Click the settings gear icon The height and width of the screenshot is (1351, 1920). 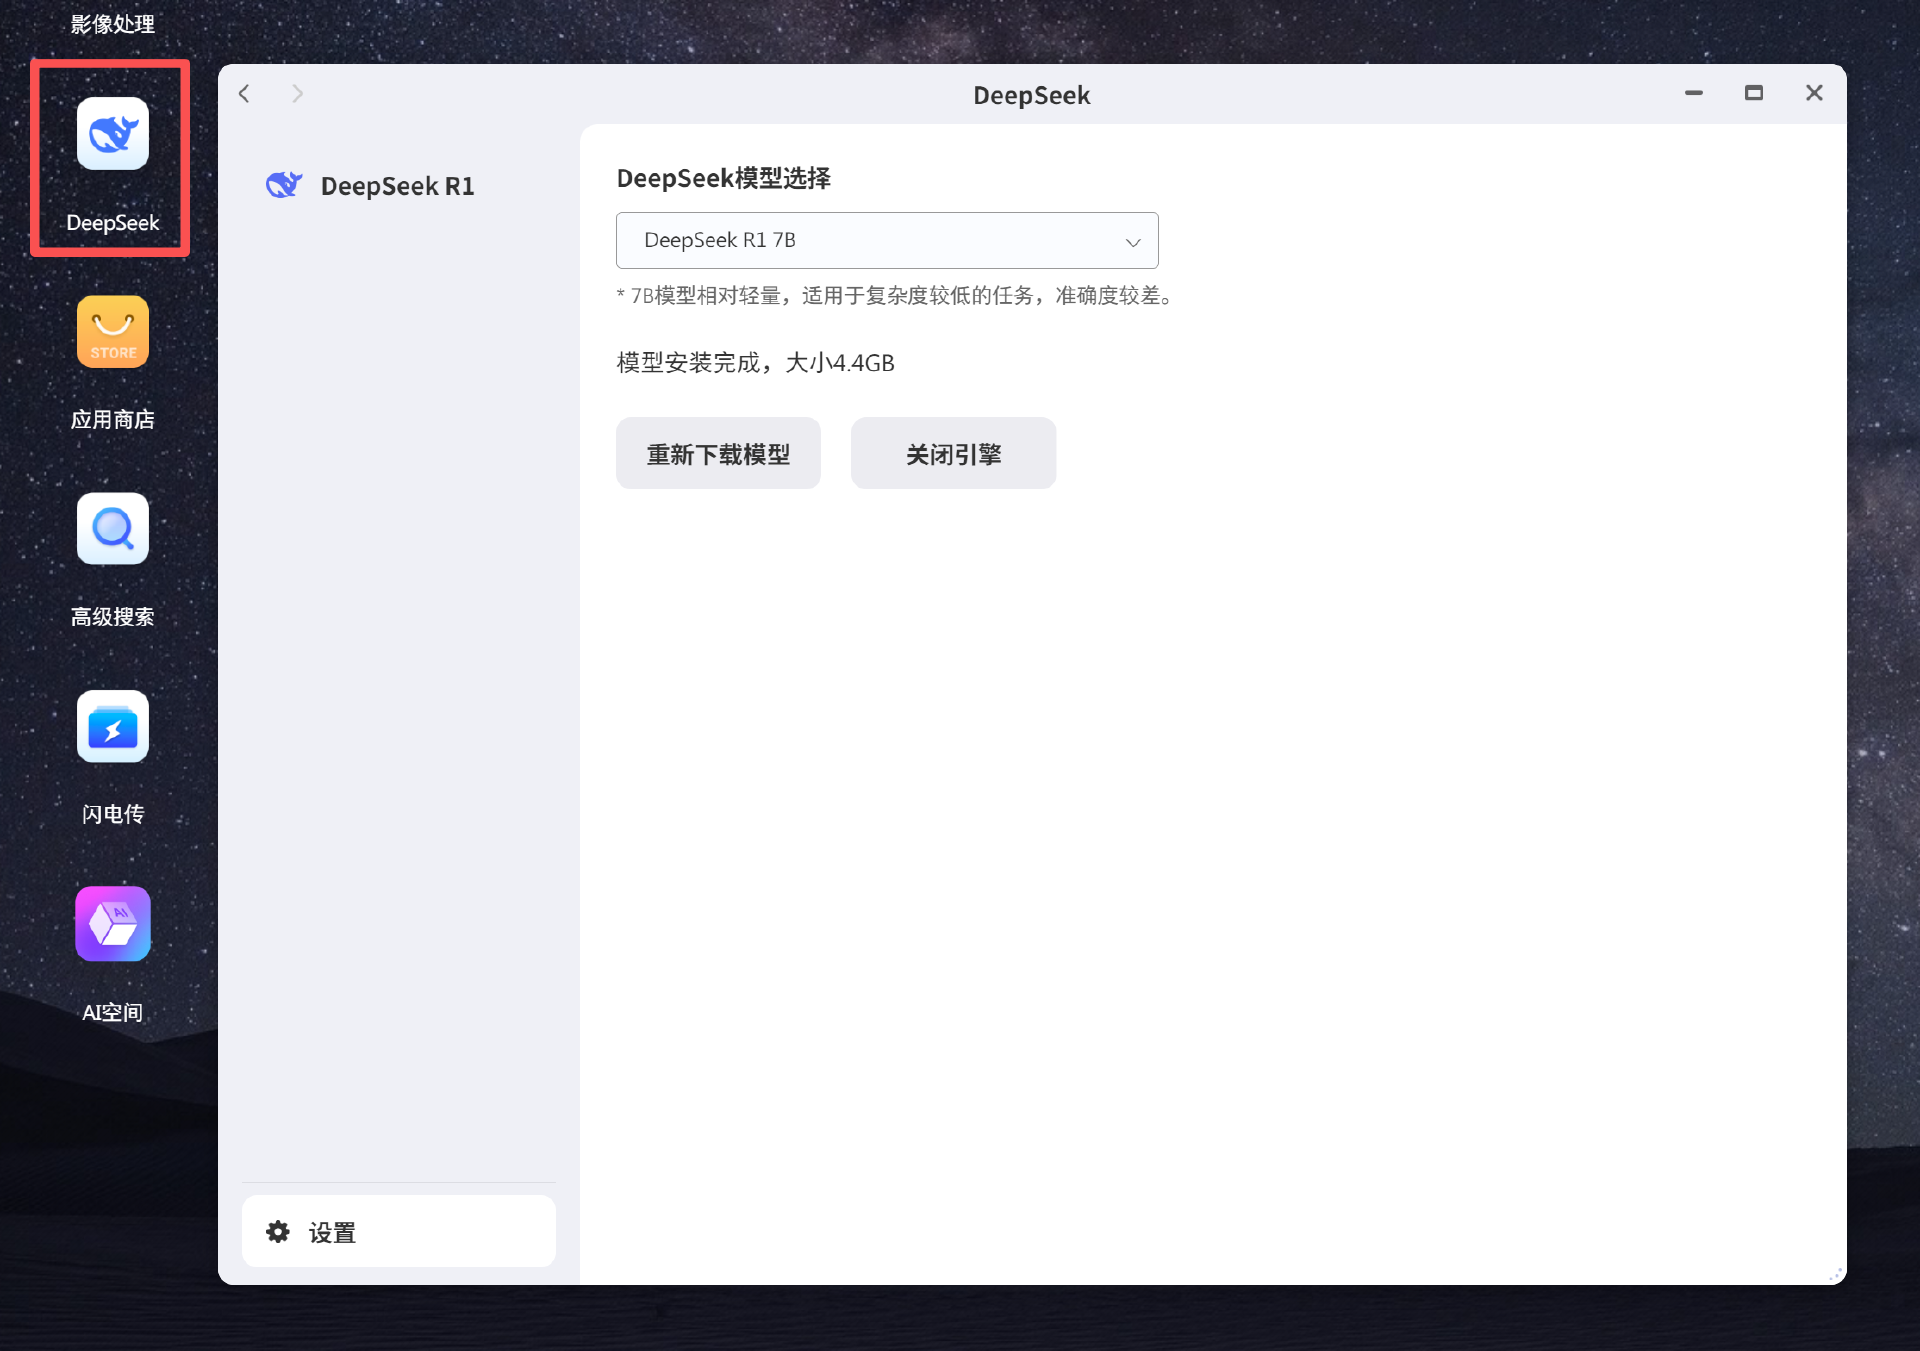tap(278, 1232)
